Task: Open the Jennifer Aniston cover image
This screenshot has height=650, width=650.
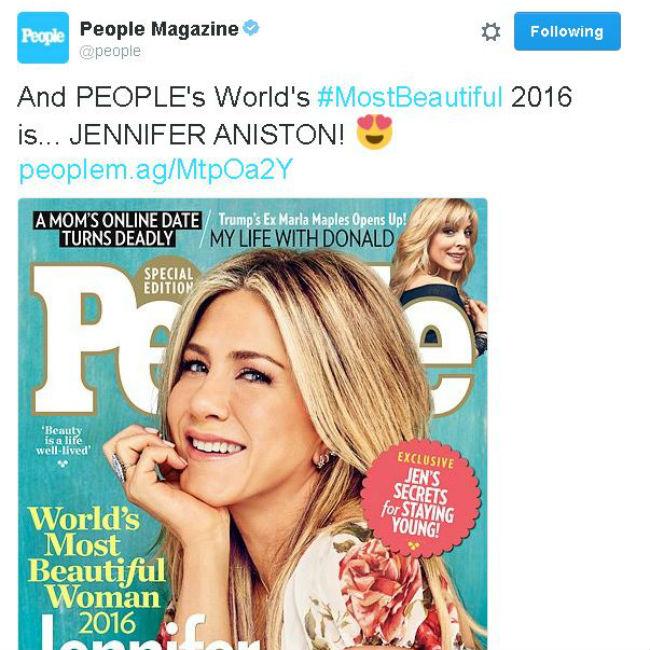Action: 252,424
